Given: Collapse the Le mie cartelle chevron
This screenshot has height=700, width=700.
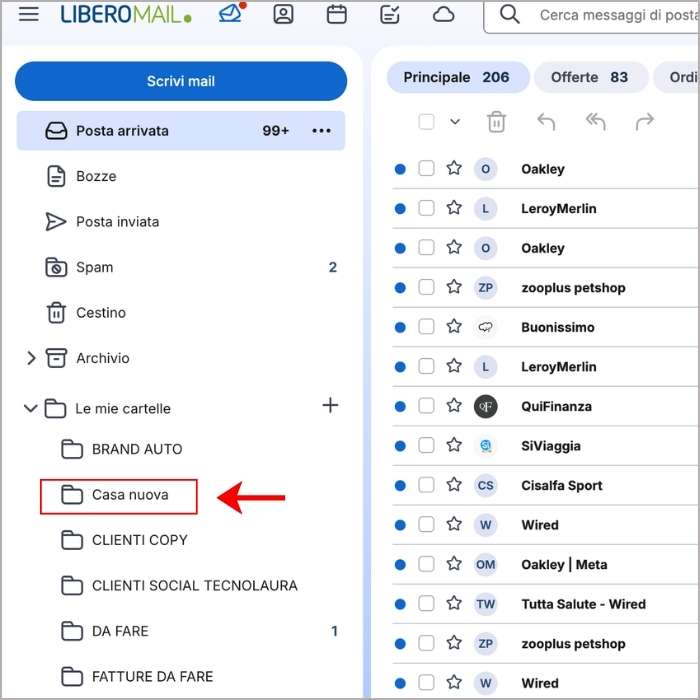Looking at the screenshot, I should 30,408.
